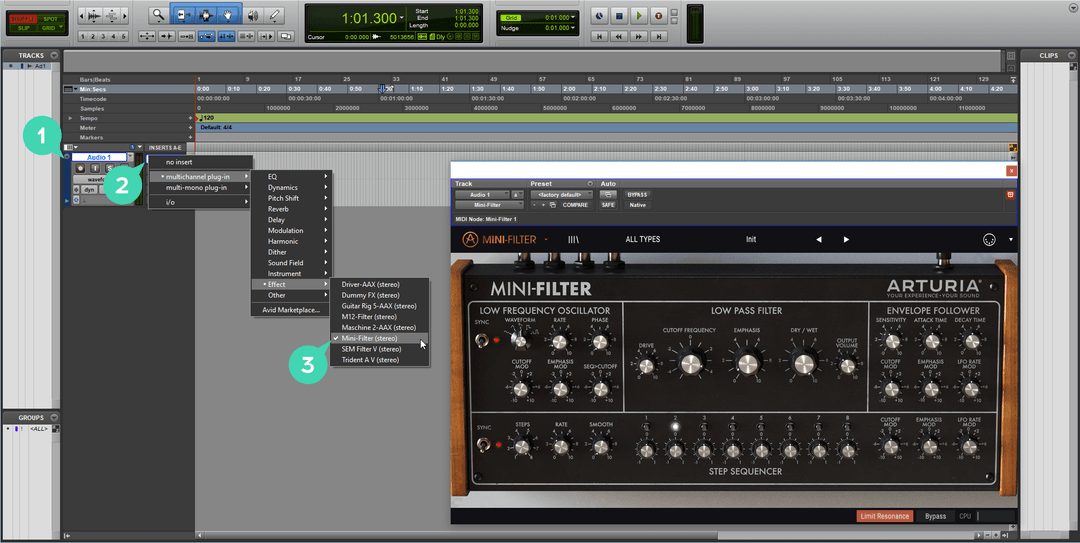The image size is (1080, 543).
Task: Click Return to Zero transport button
Action: coord(599,36)
